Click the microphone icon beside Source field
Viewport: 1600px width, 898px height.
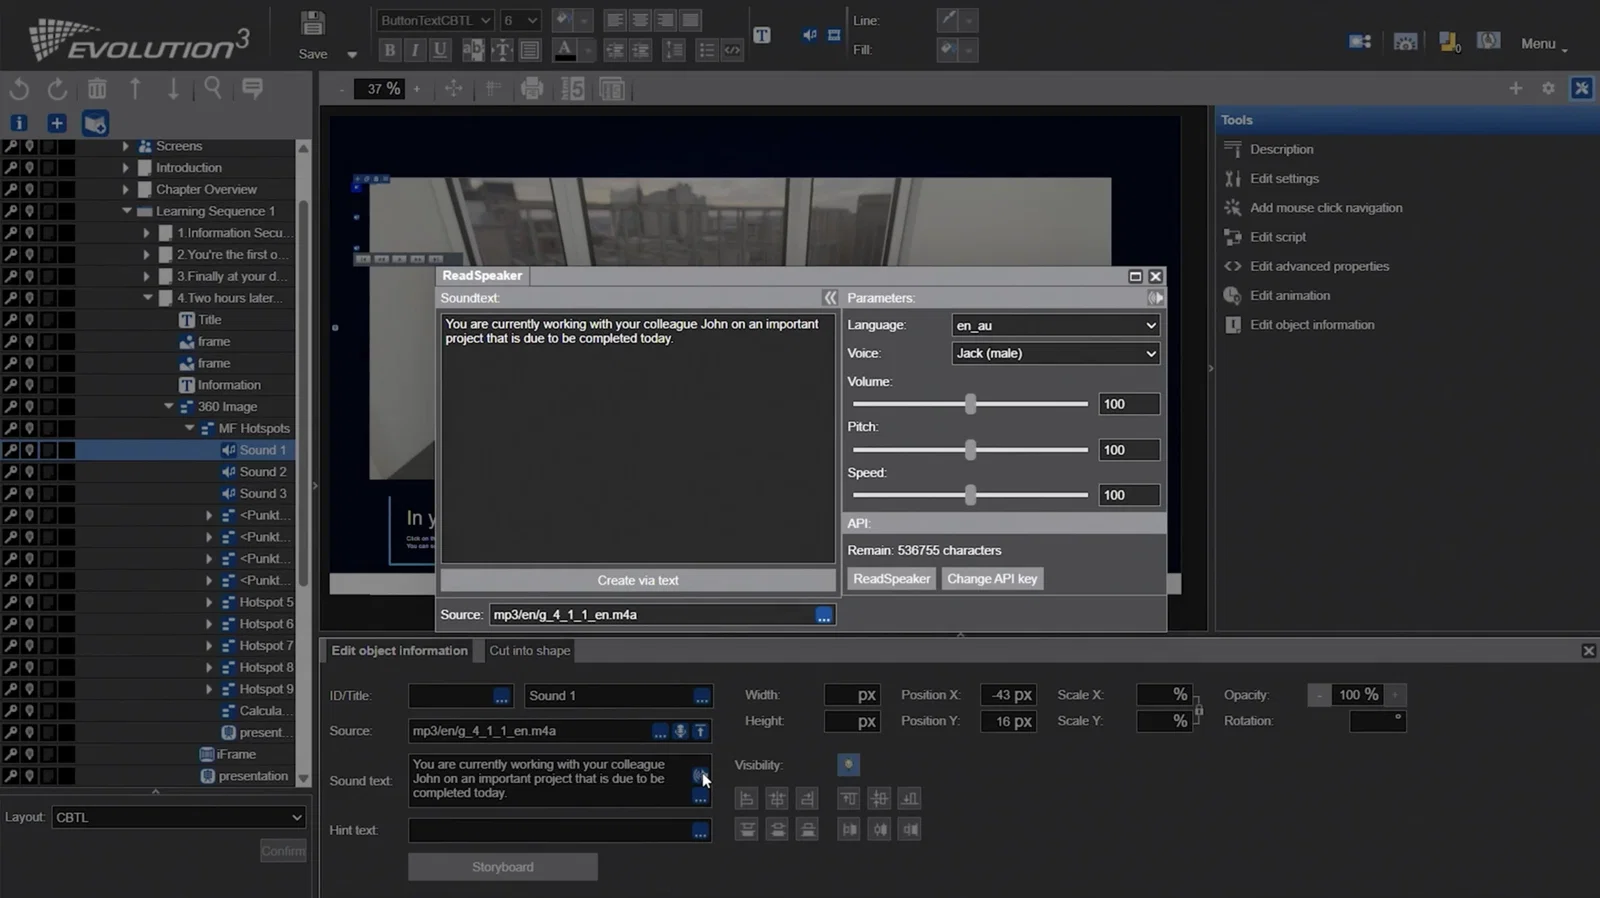pyautogui.click(x=680, y=731)
